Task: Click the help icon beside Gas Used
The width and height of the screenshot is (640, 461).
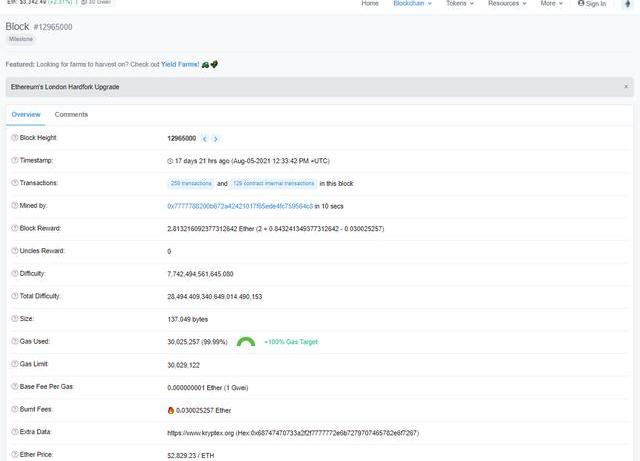Action: tap(14, 341)
